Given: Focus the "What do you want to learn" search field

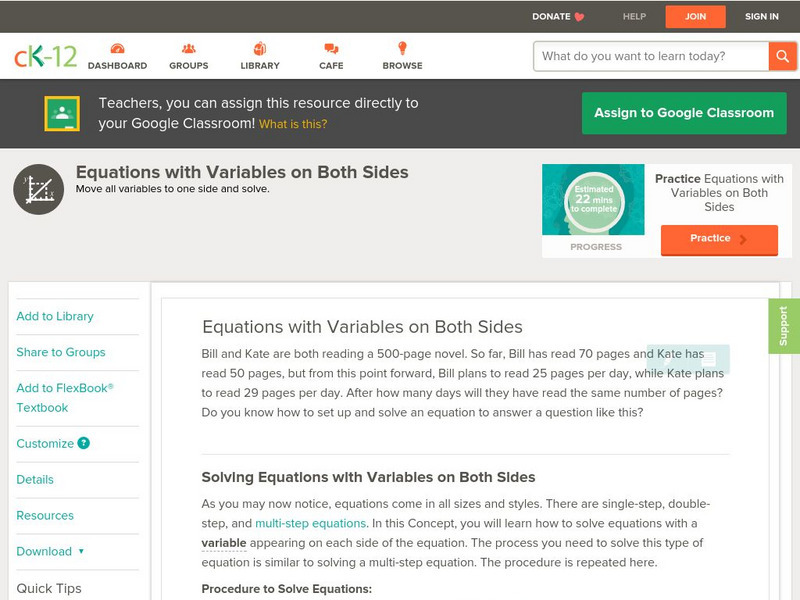Looking at the screenshot, I should tap(652, 56).
